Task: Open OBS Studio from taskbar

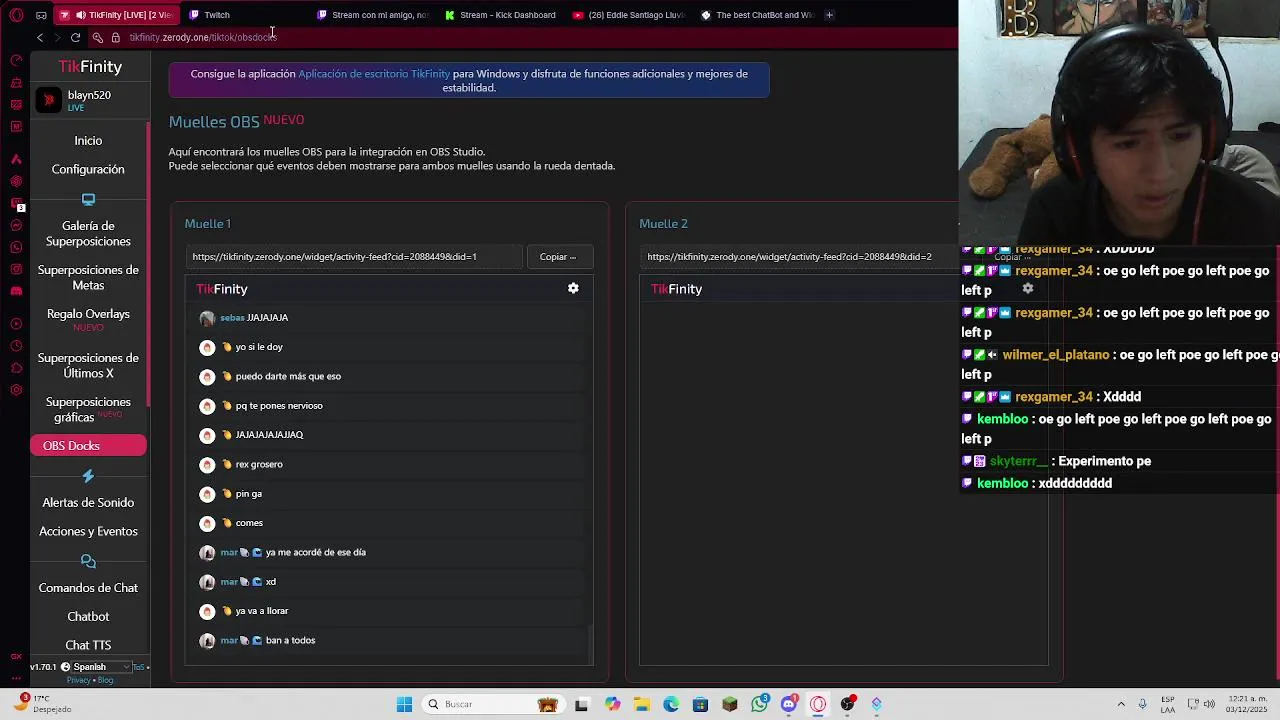Action: 848,704
